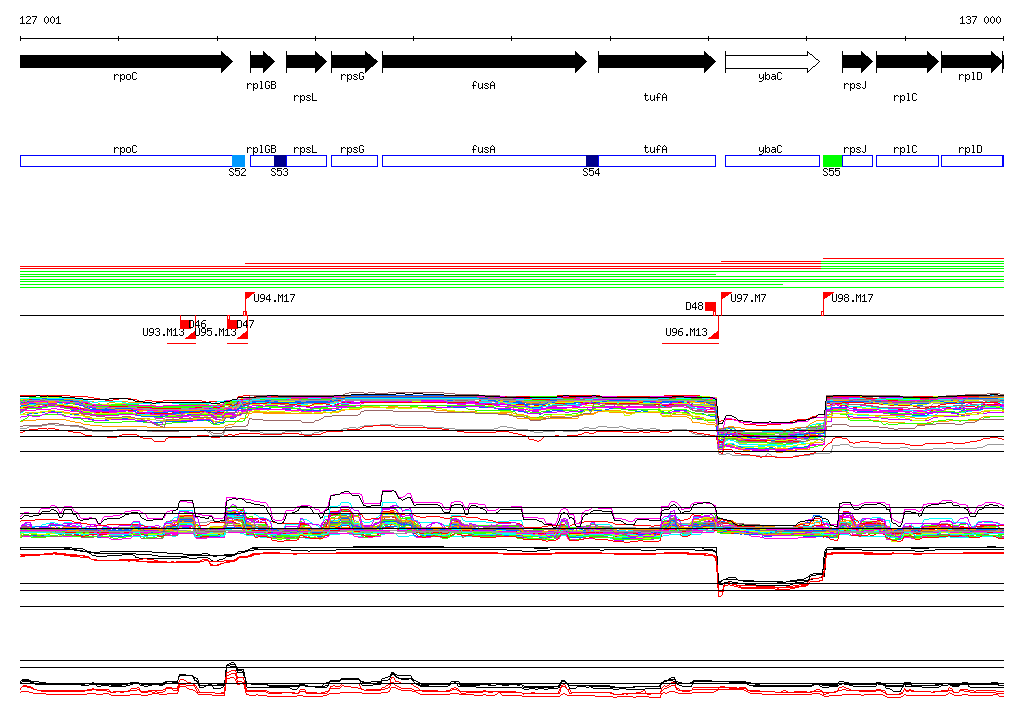Select the fusA blue outlined annotation box

point(484,161)
